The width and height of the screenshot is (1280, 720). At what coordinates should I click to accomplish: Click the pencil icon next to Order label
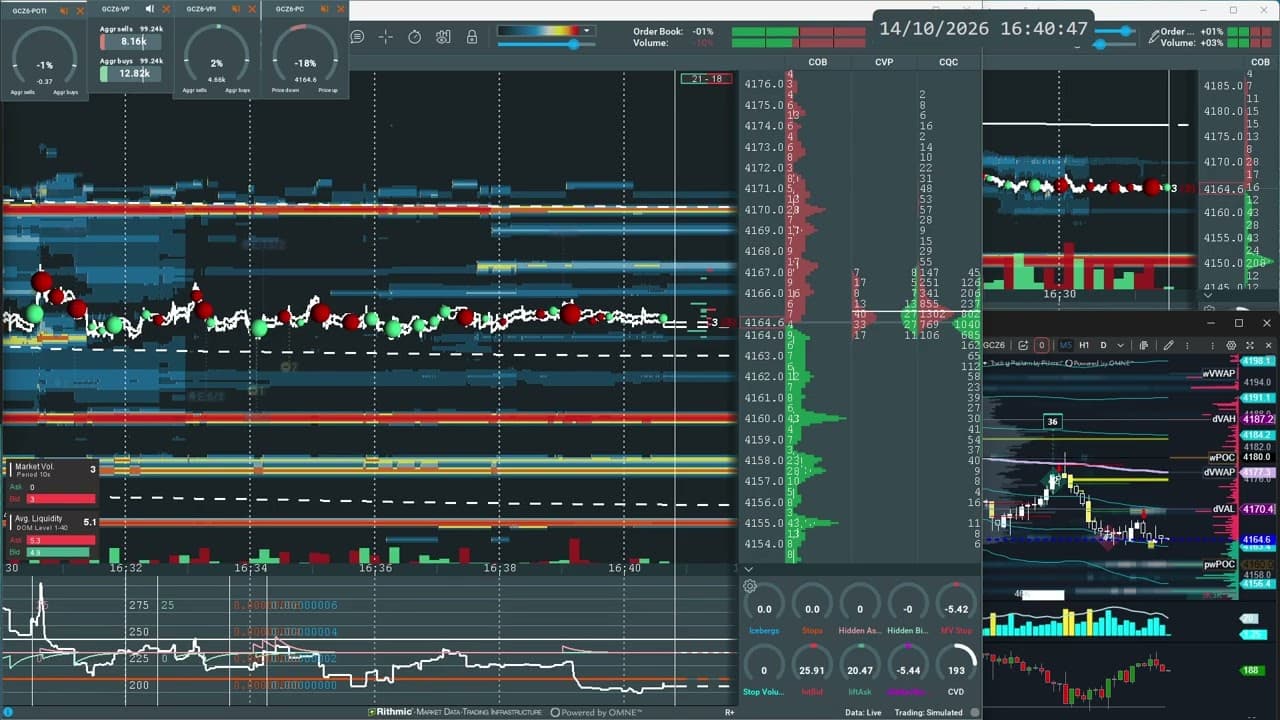point(1154,37)
